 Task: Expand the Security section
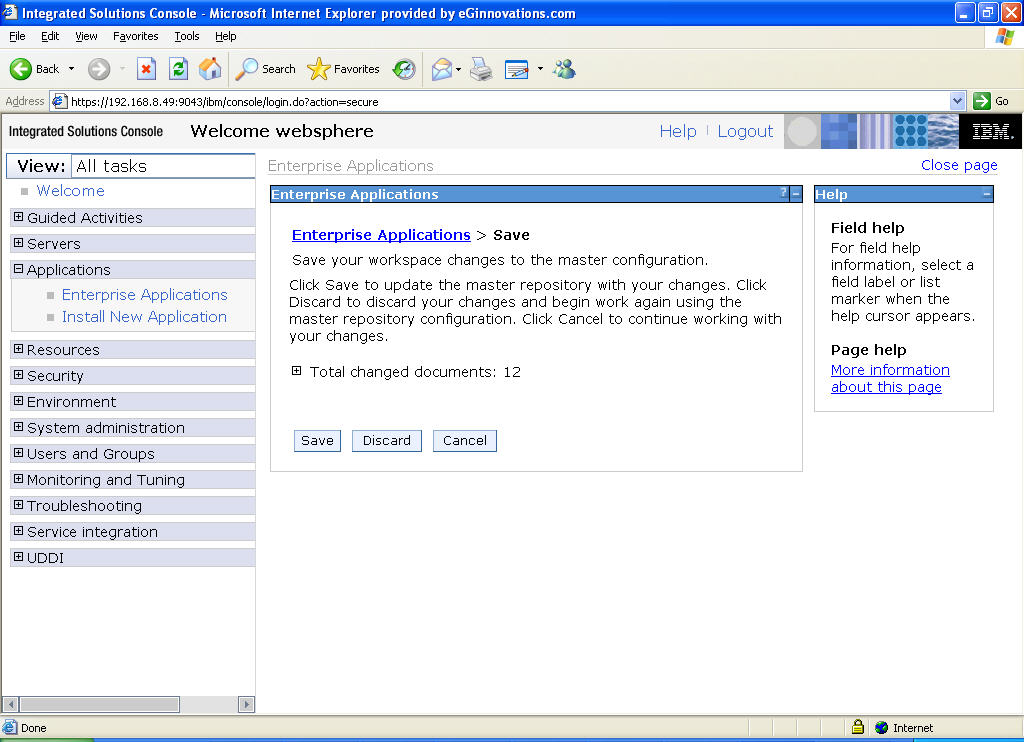pos(18,375)
